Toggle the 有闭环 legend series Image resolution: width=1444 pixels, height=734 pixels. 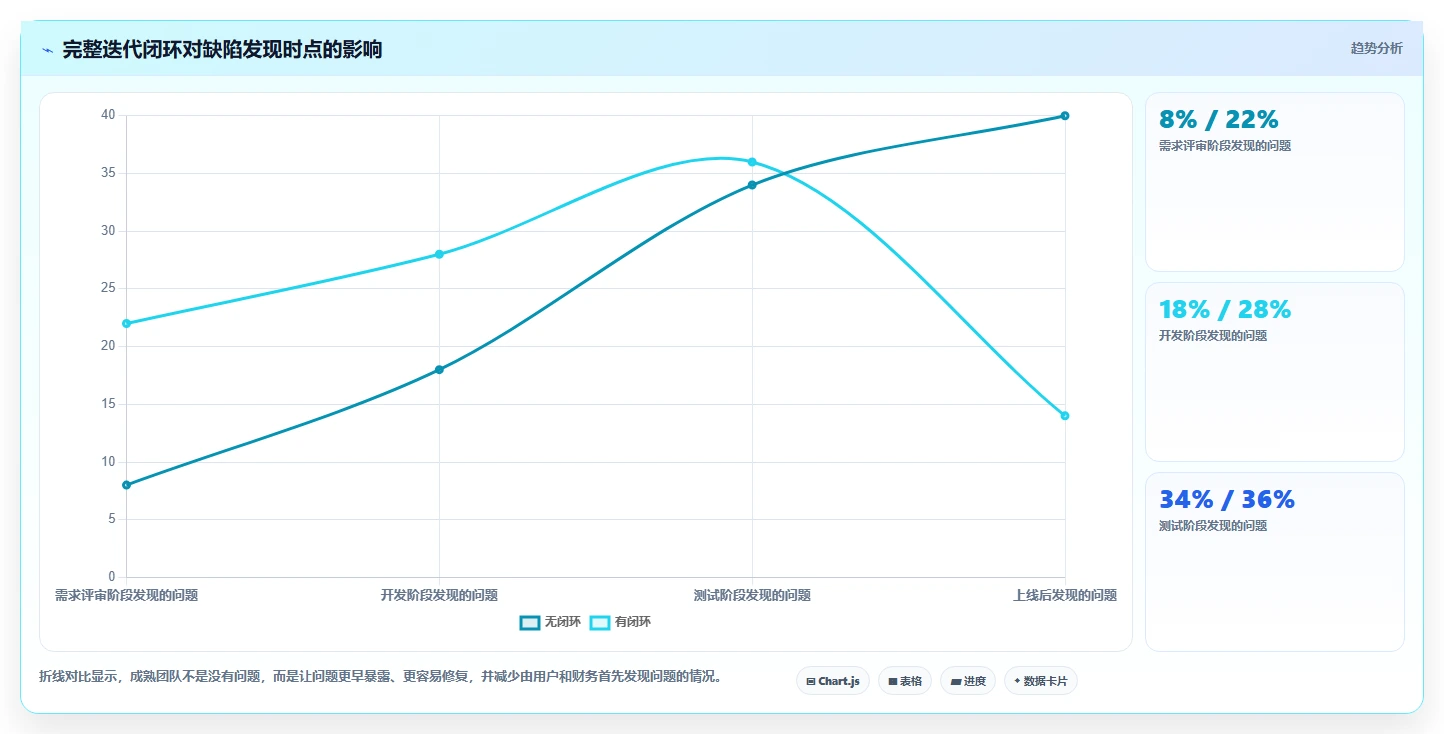click(x=620, y=622)
